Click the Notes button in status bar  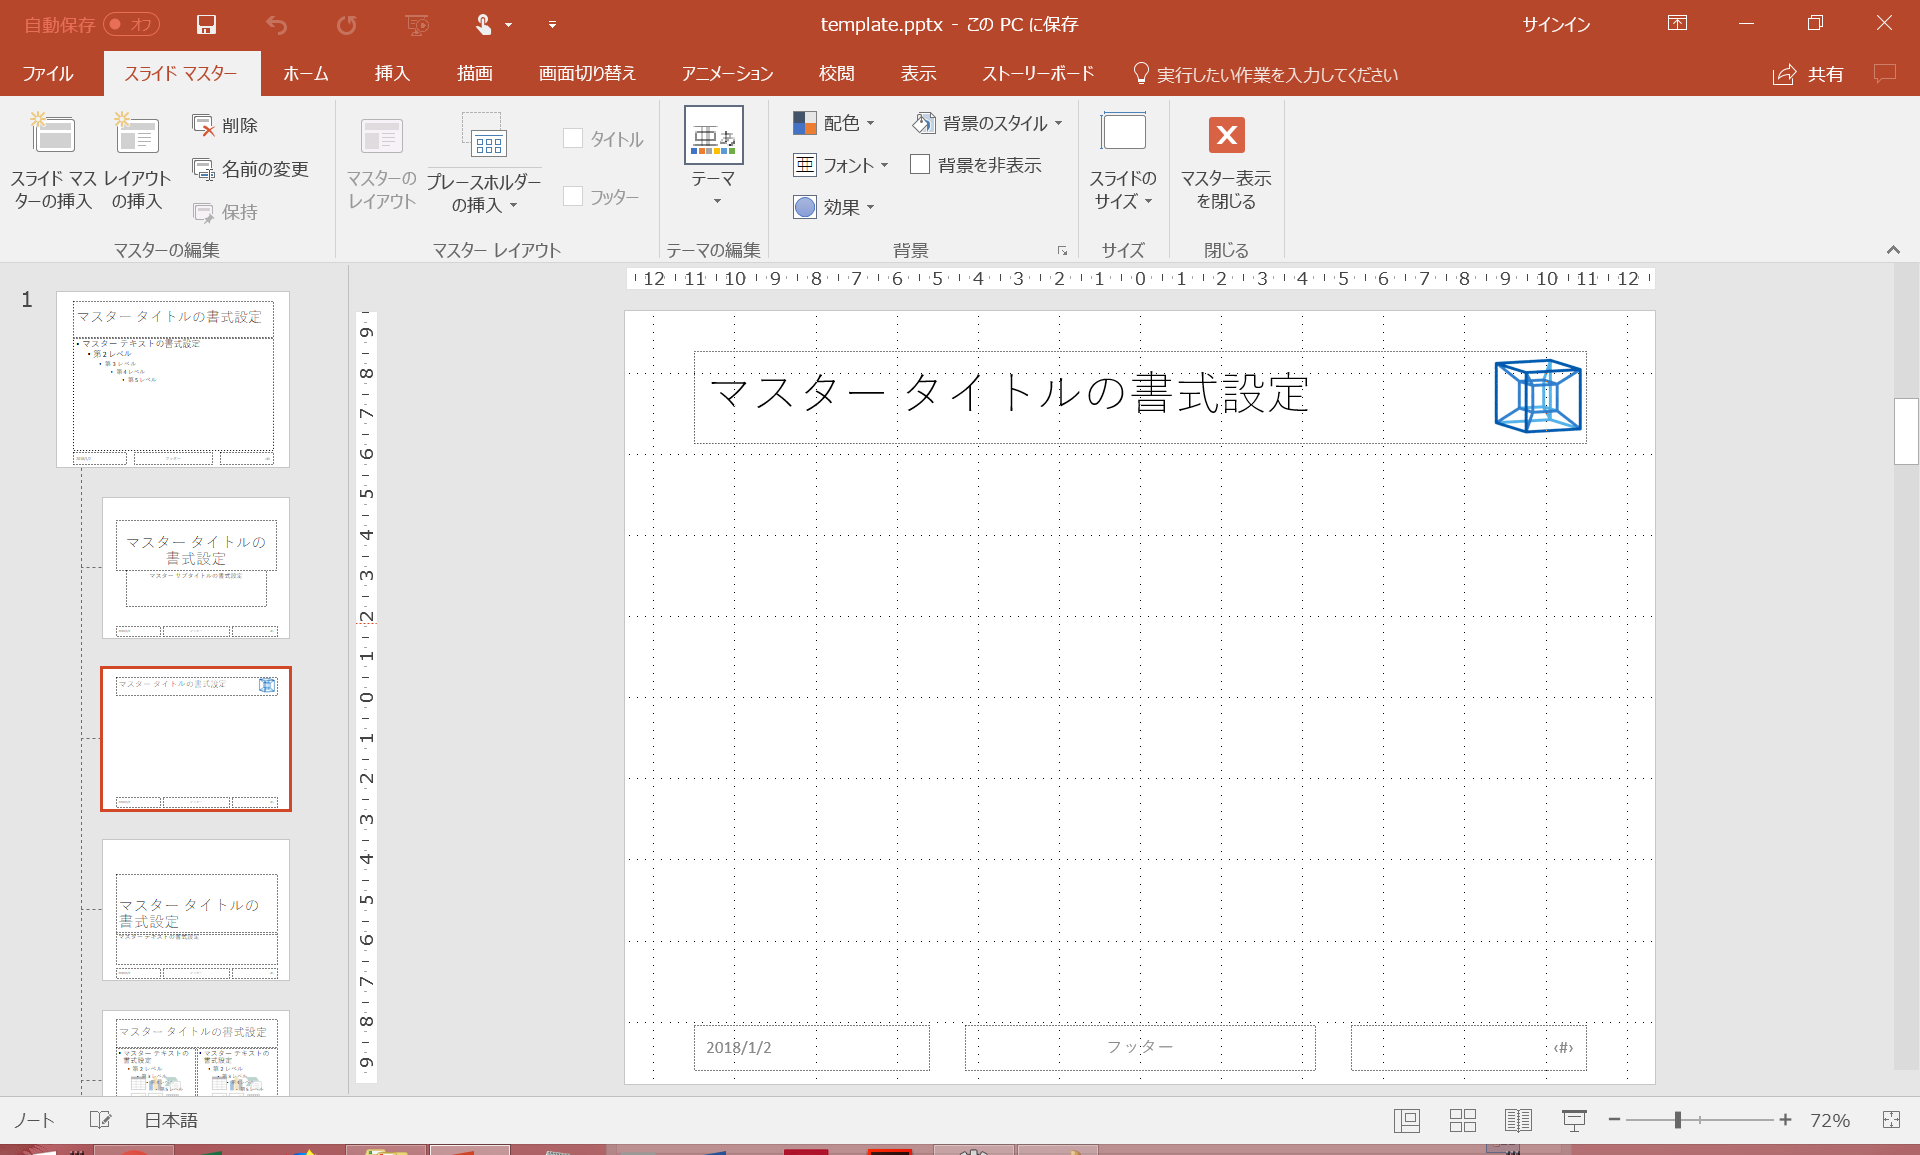(x=34, y=1120)
